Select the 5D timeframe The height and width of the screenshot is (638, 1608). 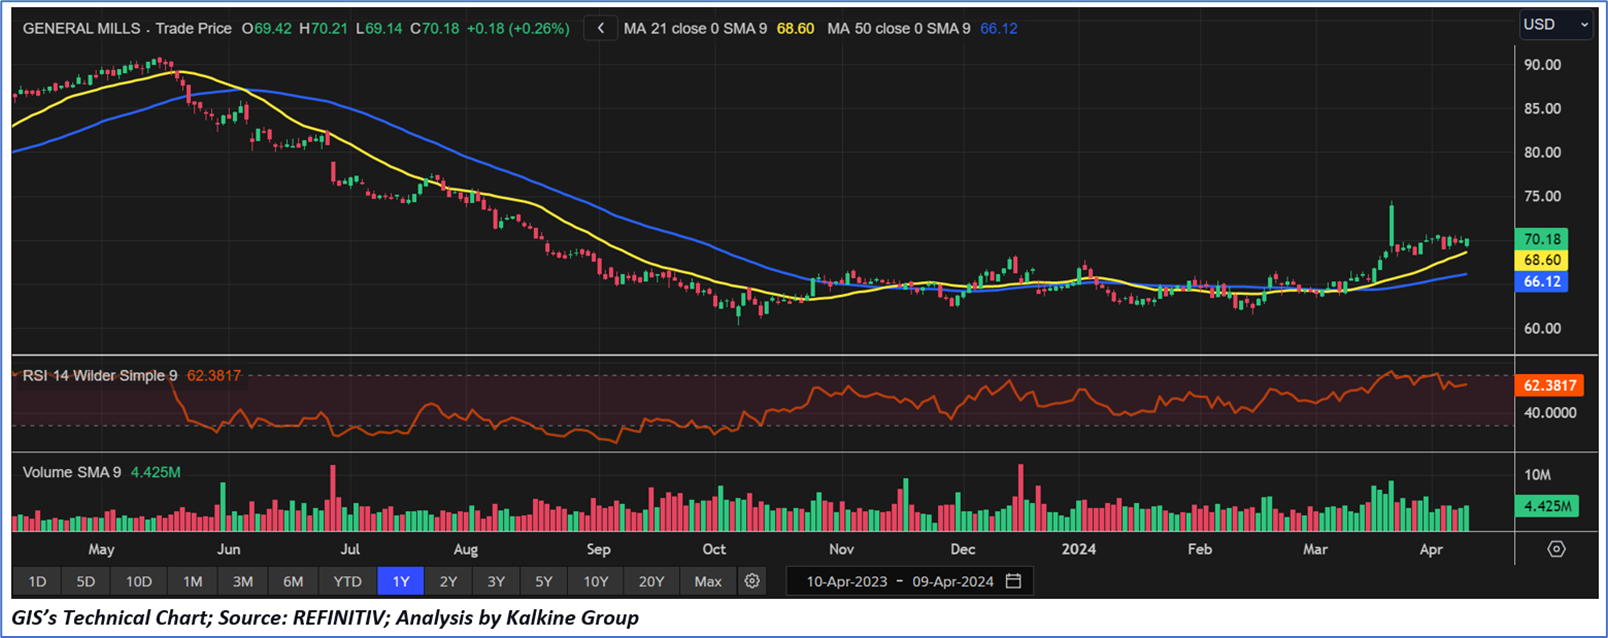click(86, 581)
